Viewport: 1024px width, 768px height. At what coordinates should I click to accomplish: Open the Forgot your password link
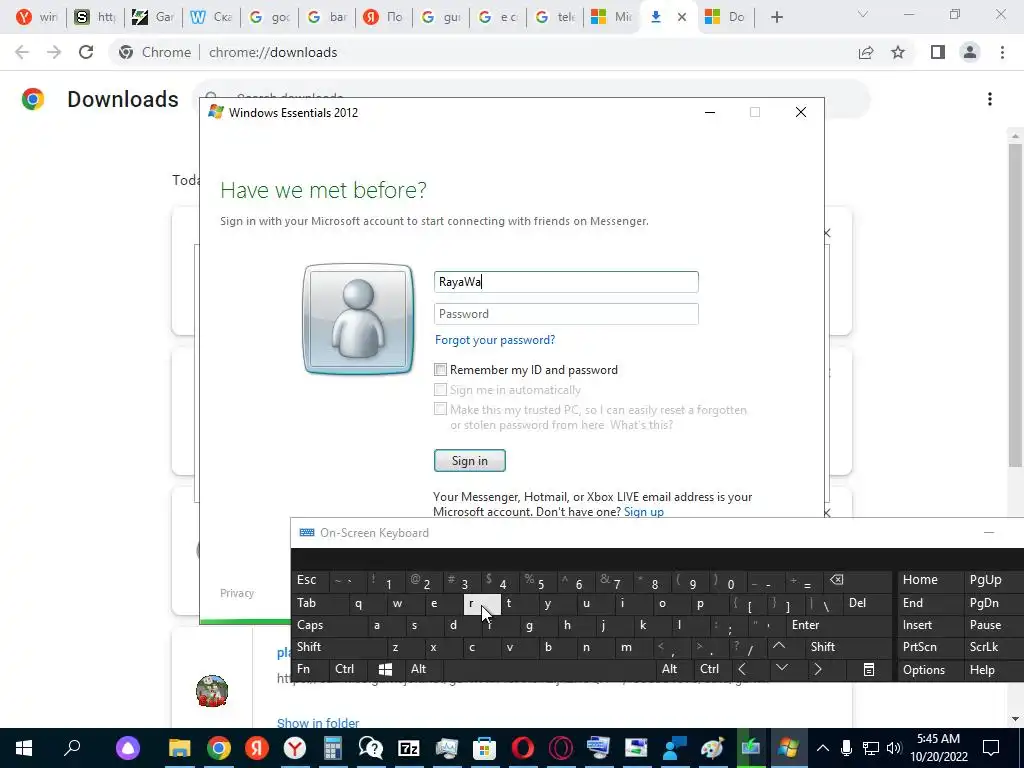(495, 340)
